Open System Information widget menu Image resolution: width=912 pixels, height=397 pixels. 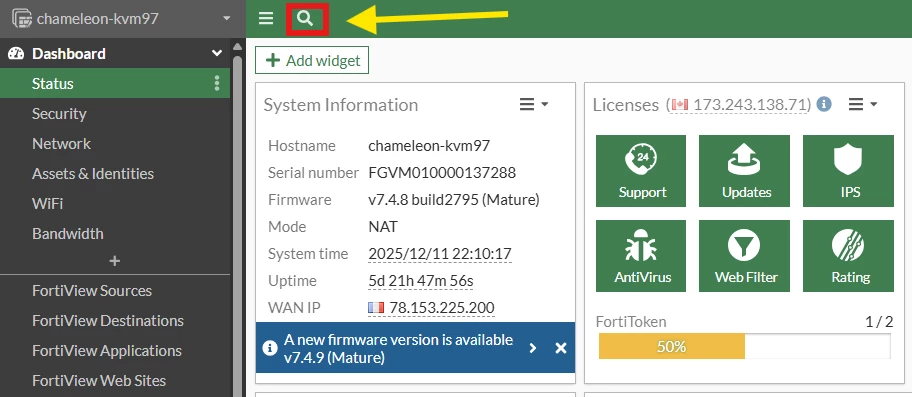(533, 105)
